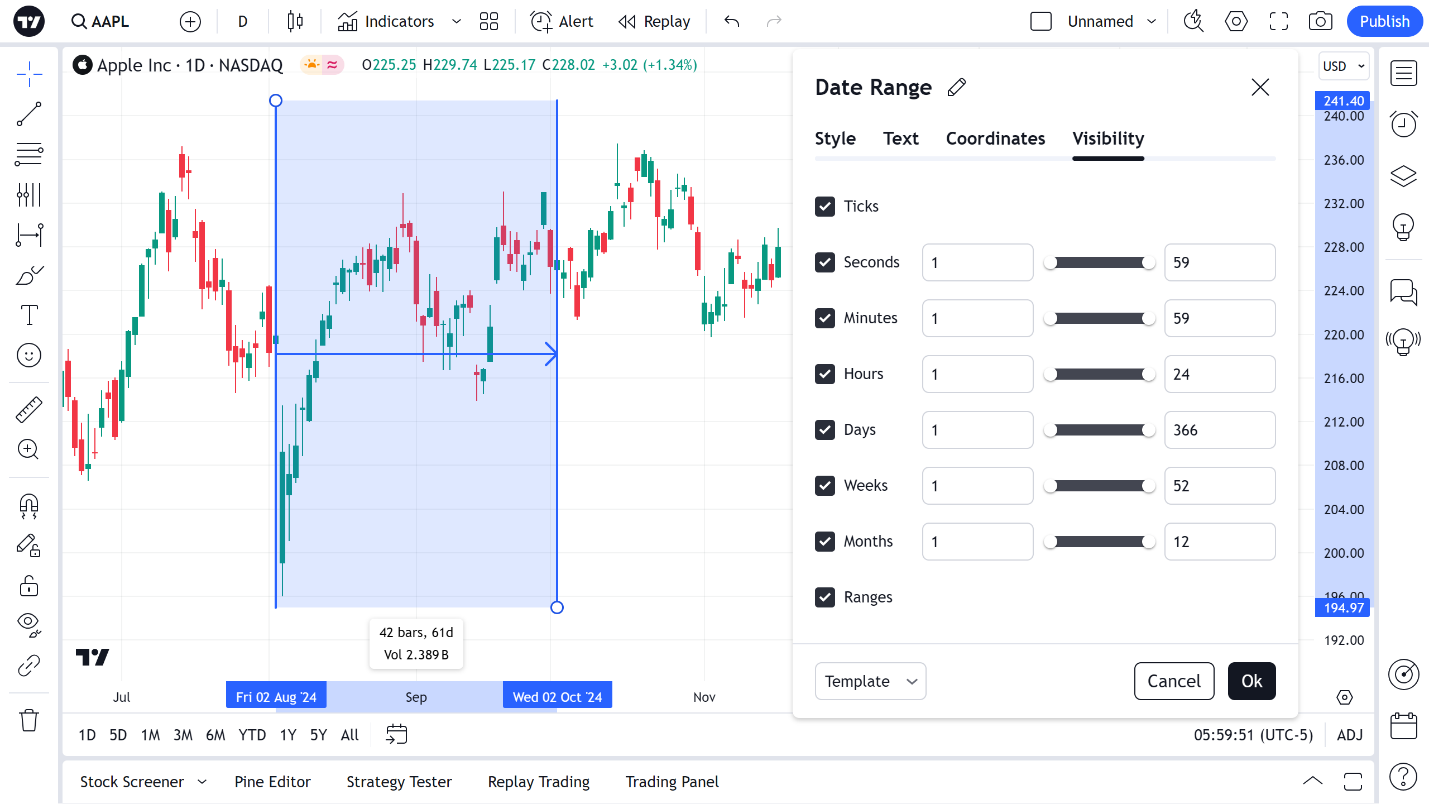This screenshot has height=804, width=1429.
Task: Select the ruler measure tool
Action: (29, 409)
